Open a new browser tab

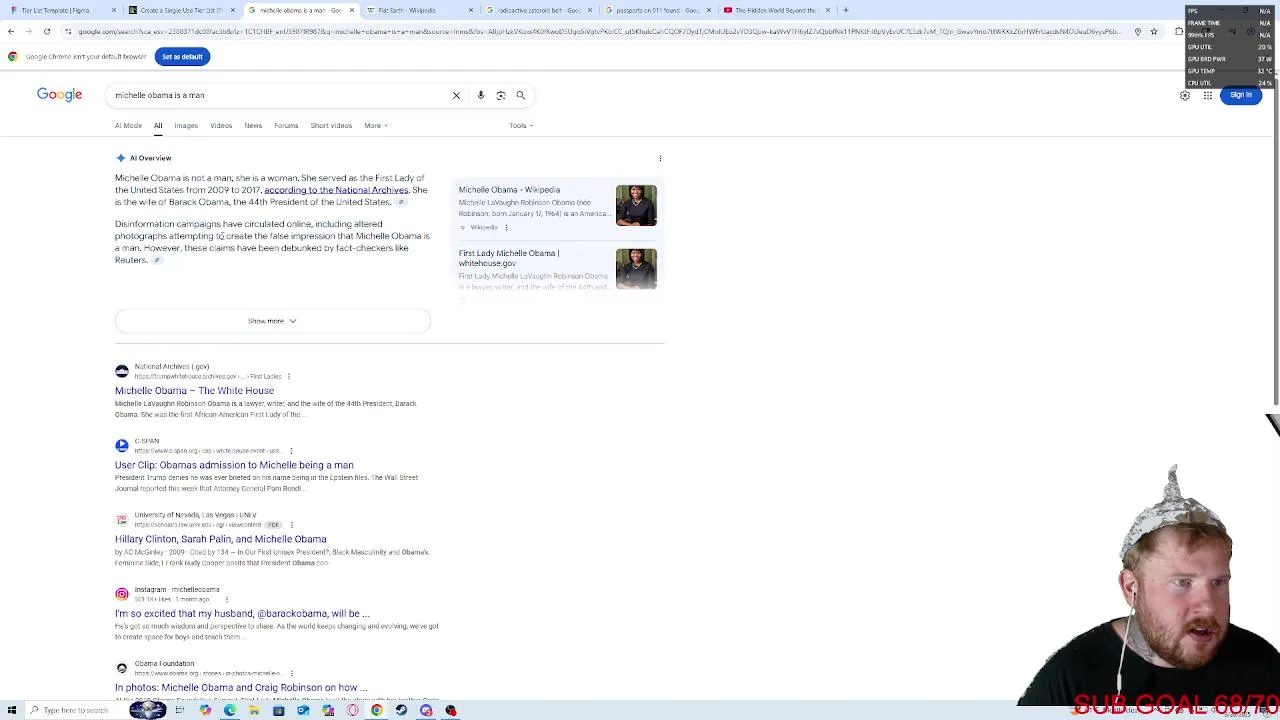[x=845, y=10]
